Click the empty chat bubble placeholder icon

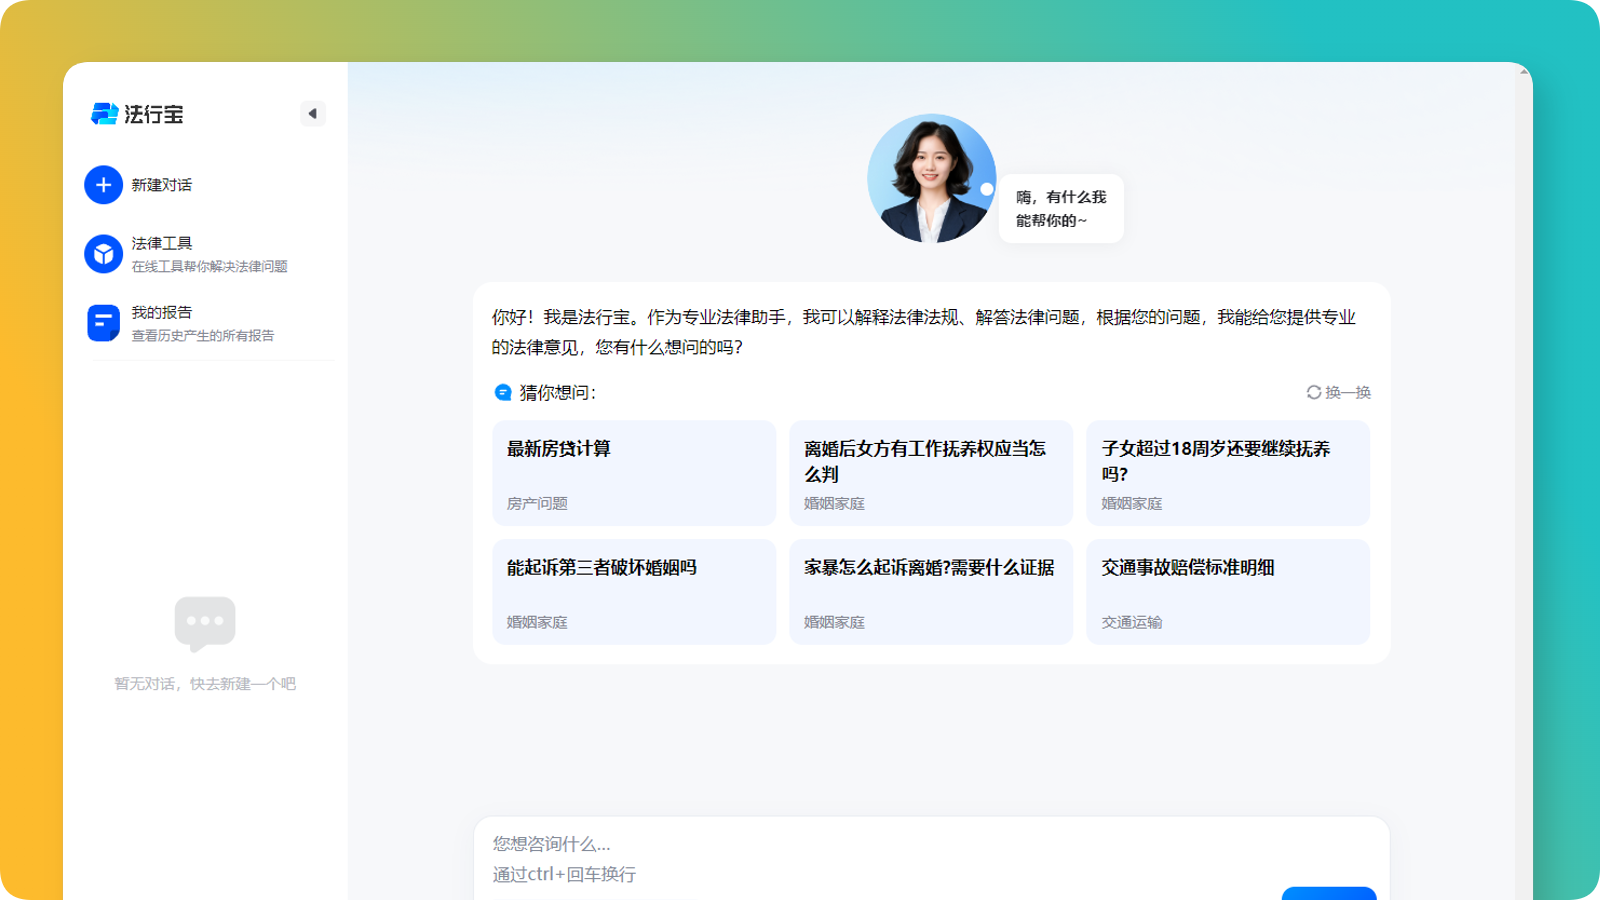tap(205, 624)
